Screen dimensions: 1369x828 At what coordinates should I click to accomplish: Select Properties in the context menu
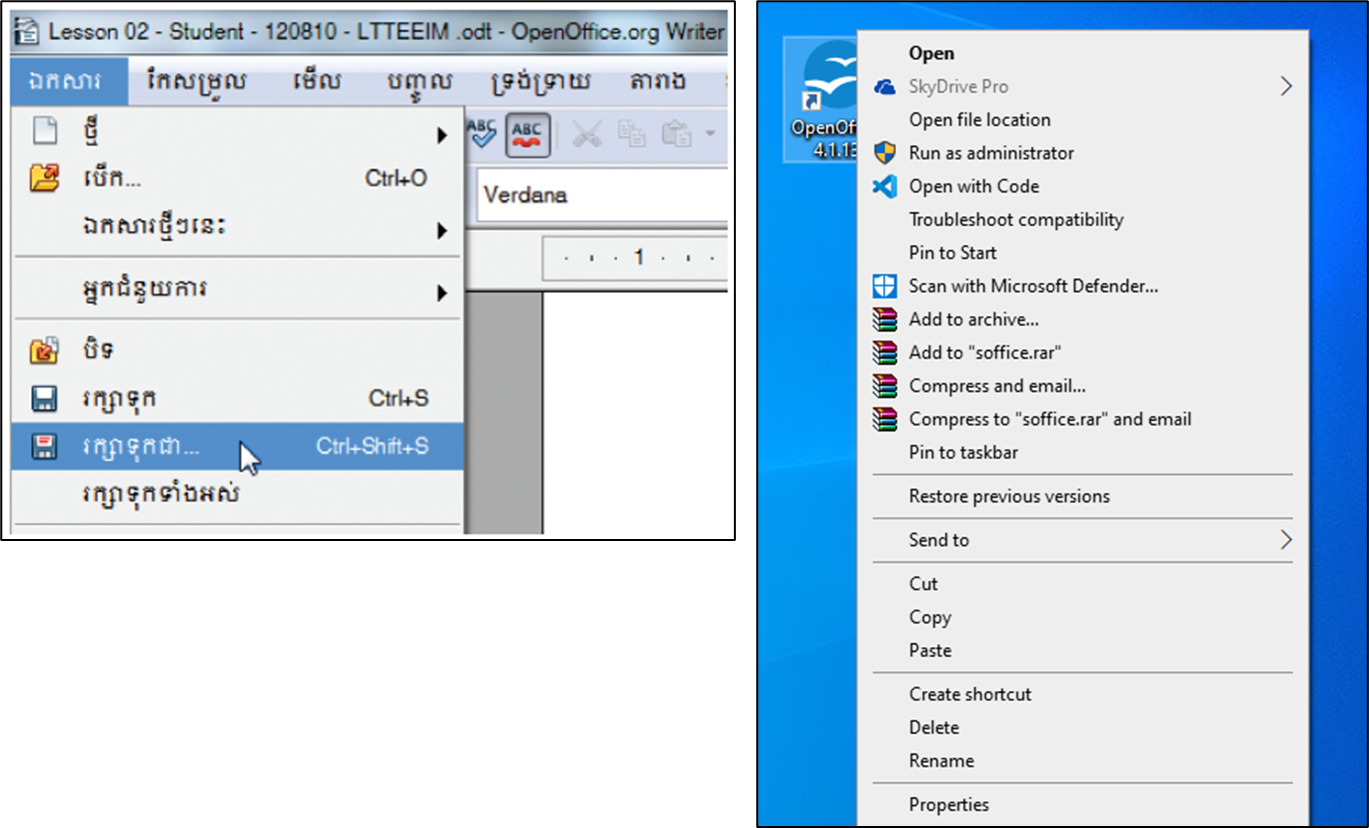948,804
